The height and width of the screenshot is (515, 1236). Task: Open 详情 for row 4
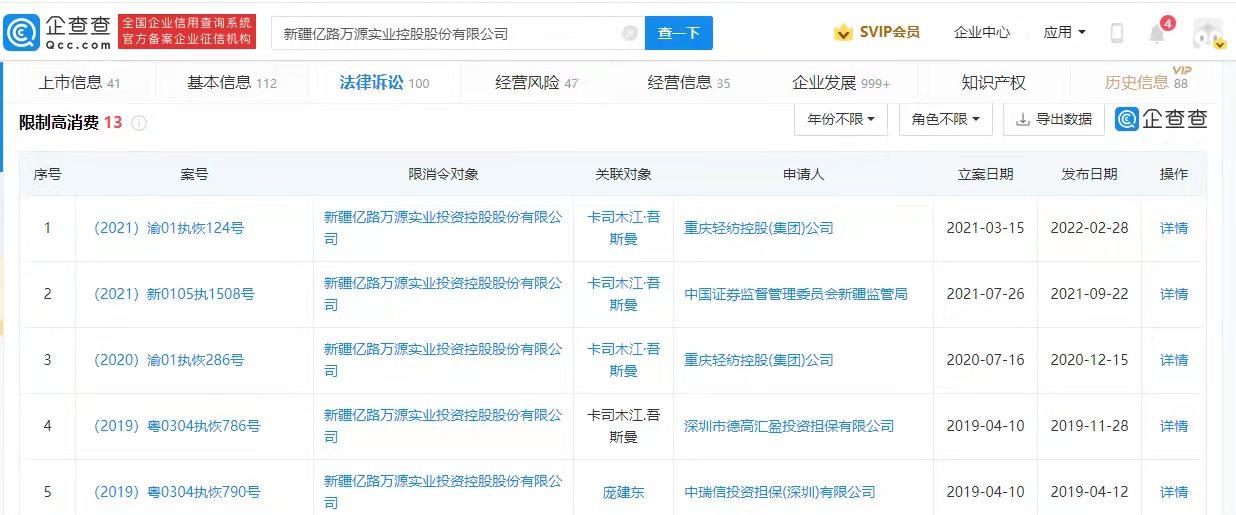tap(1174, 426)
